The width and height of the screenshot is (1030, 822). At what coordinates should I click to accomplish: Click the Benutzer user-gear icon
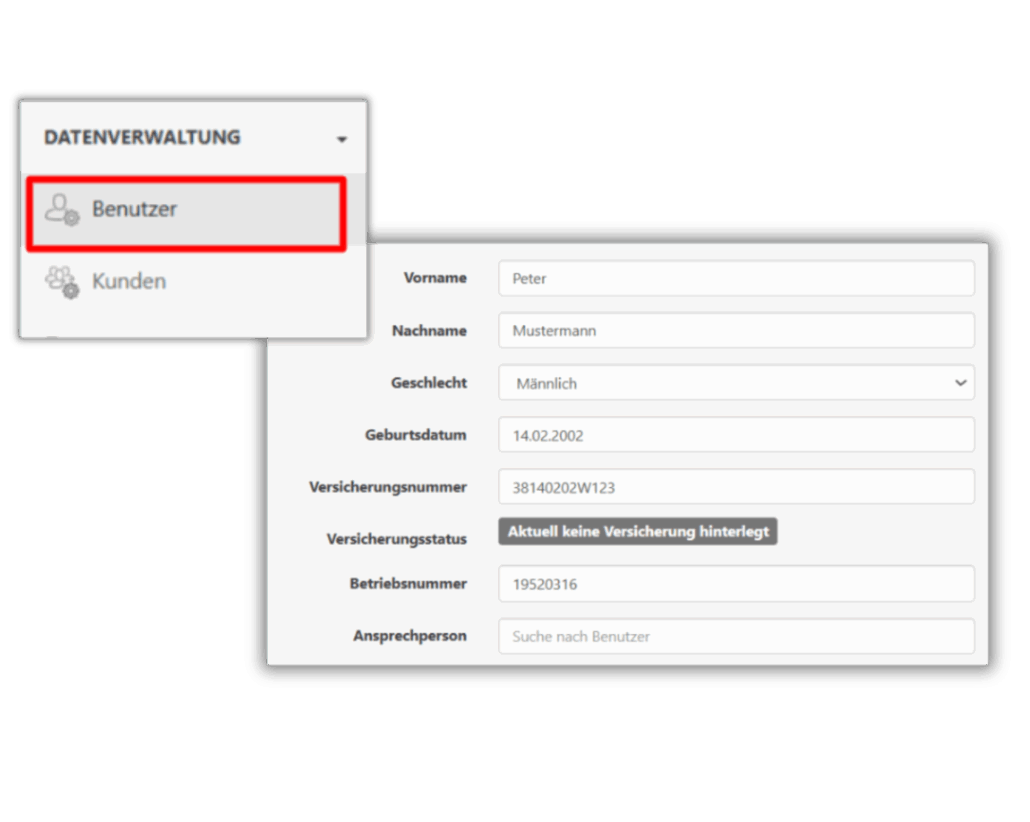tap(62, 210)
